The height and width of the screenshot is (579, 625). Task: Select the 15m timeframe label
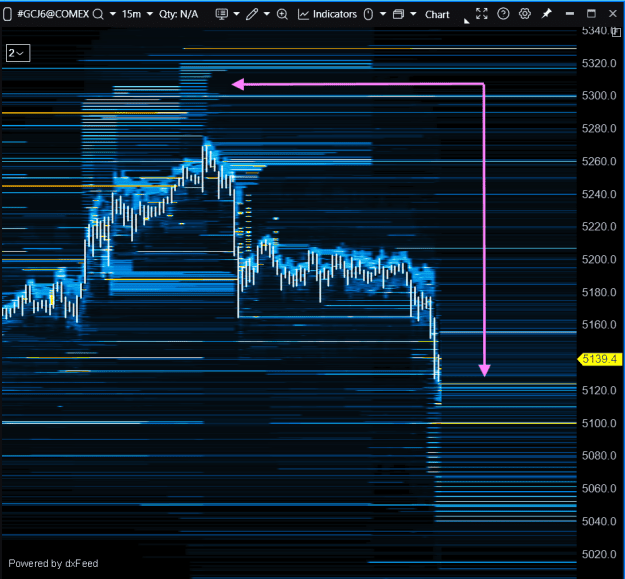point(132,14)
